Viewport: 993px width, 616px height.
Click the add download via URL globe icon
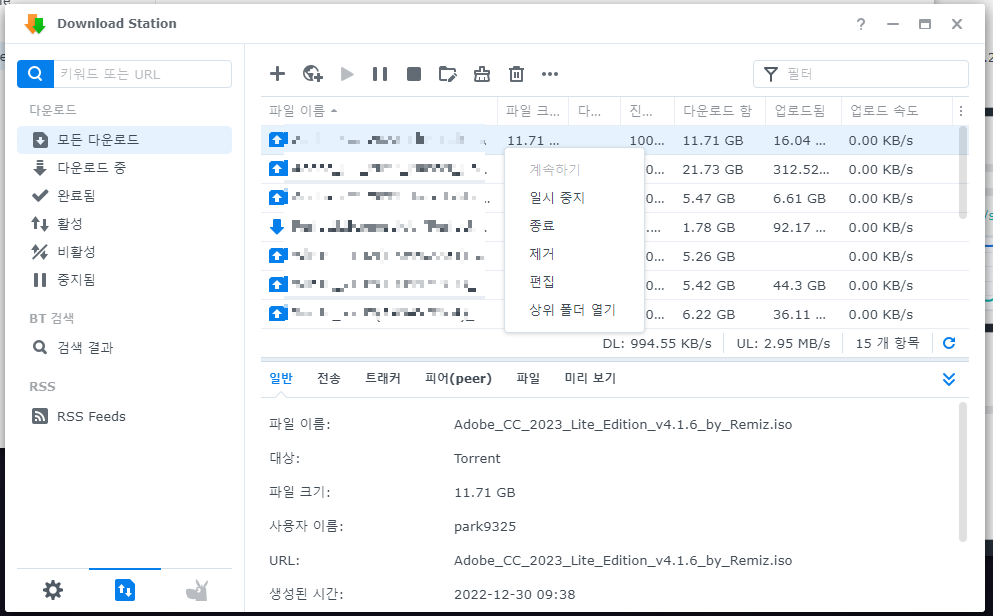pyautogui.click(x=312, y=73)
